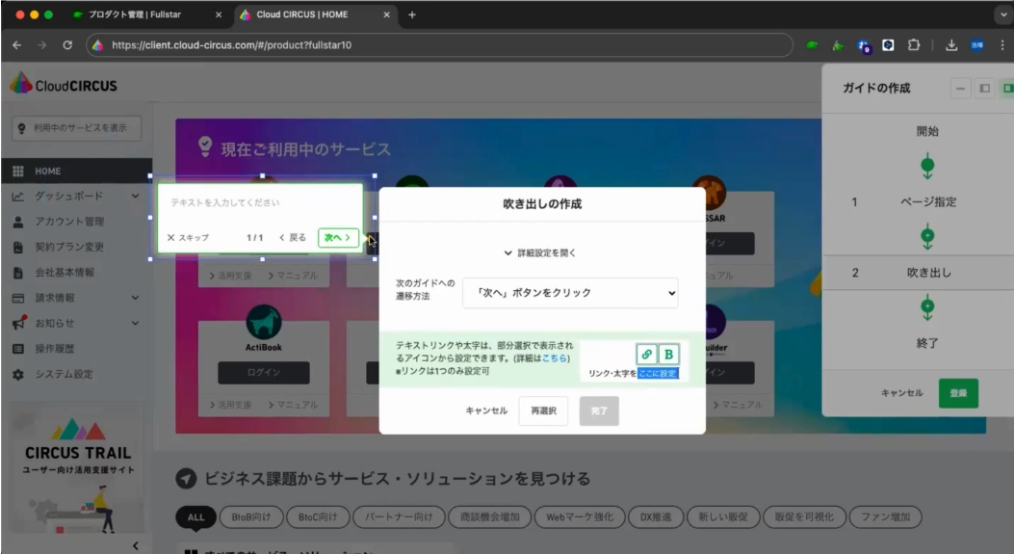The height and width of the screenshot is (554, 1014).
Task: Click the green pin under ページ指定 step
Action: click(927, 237)
